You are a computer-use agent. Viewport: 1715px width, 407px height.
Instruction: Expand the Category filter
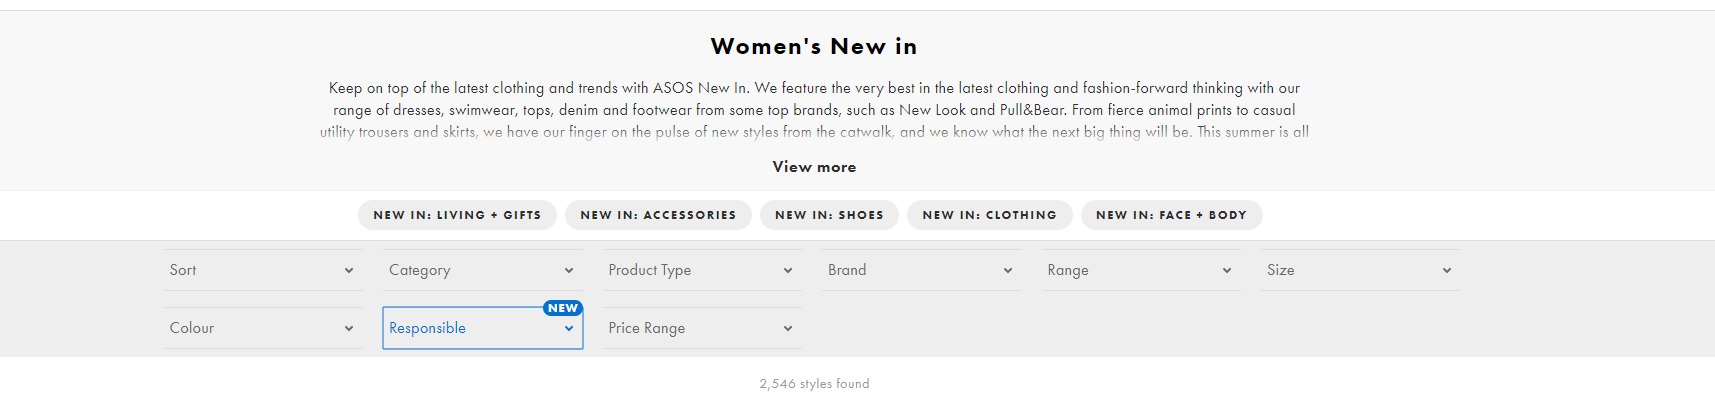coord(482,270)
